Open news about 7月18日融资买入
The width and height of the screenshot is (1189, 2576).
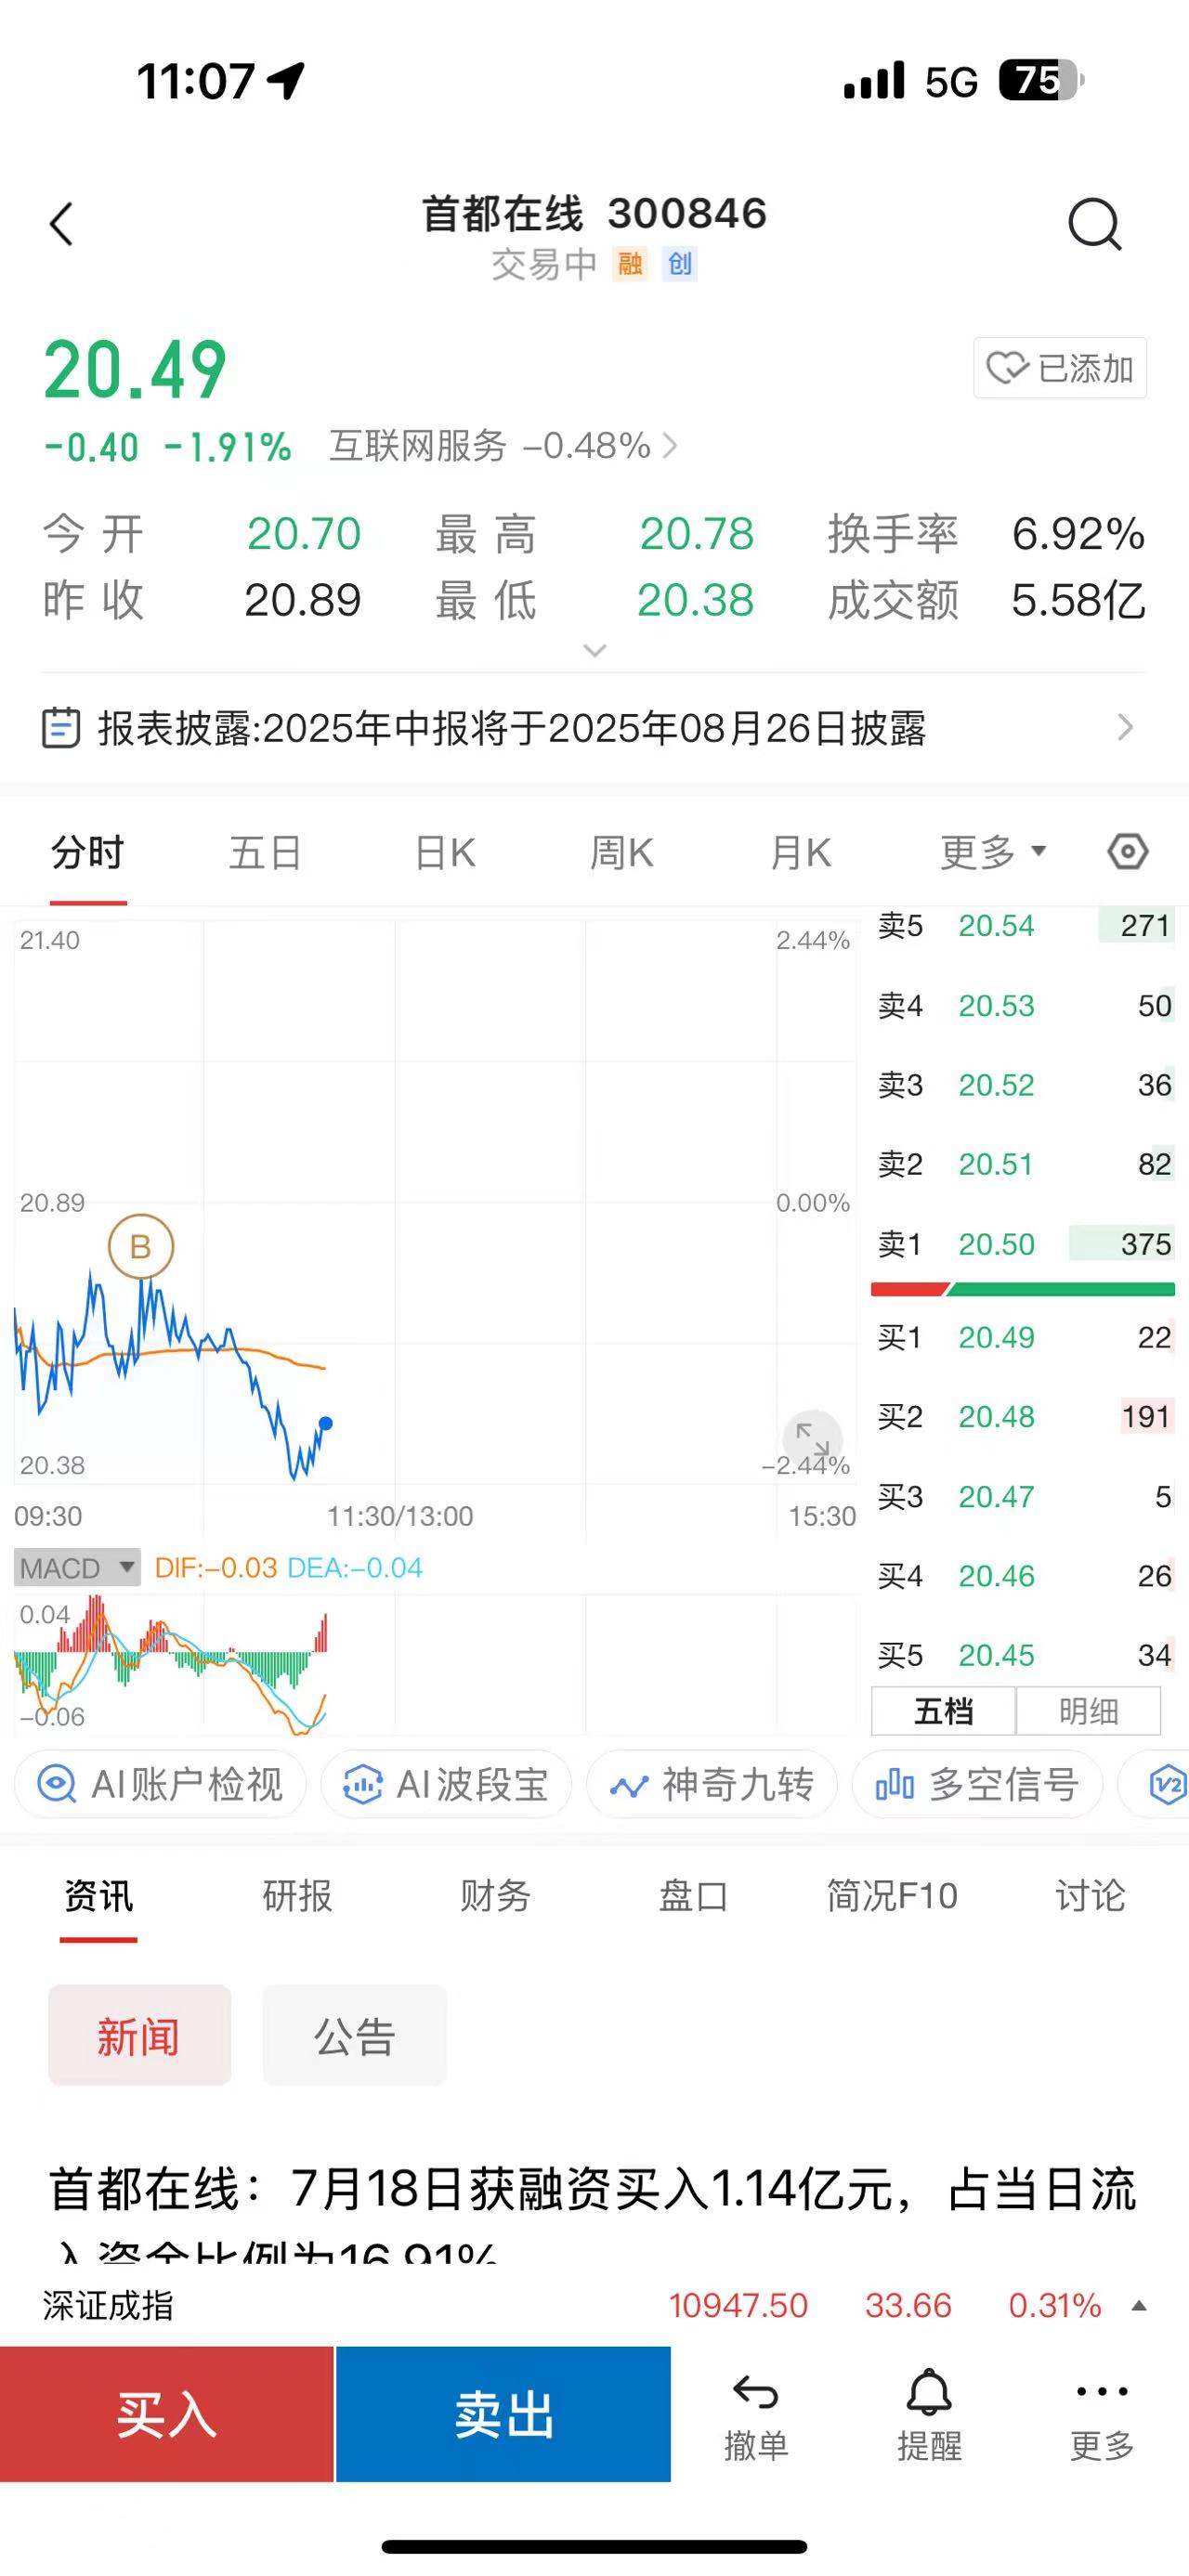(593, 2214)
